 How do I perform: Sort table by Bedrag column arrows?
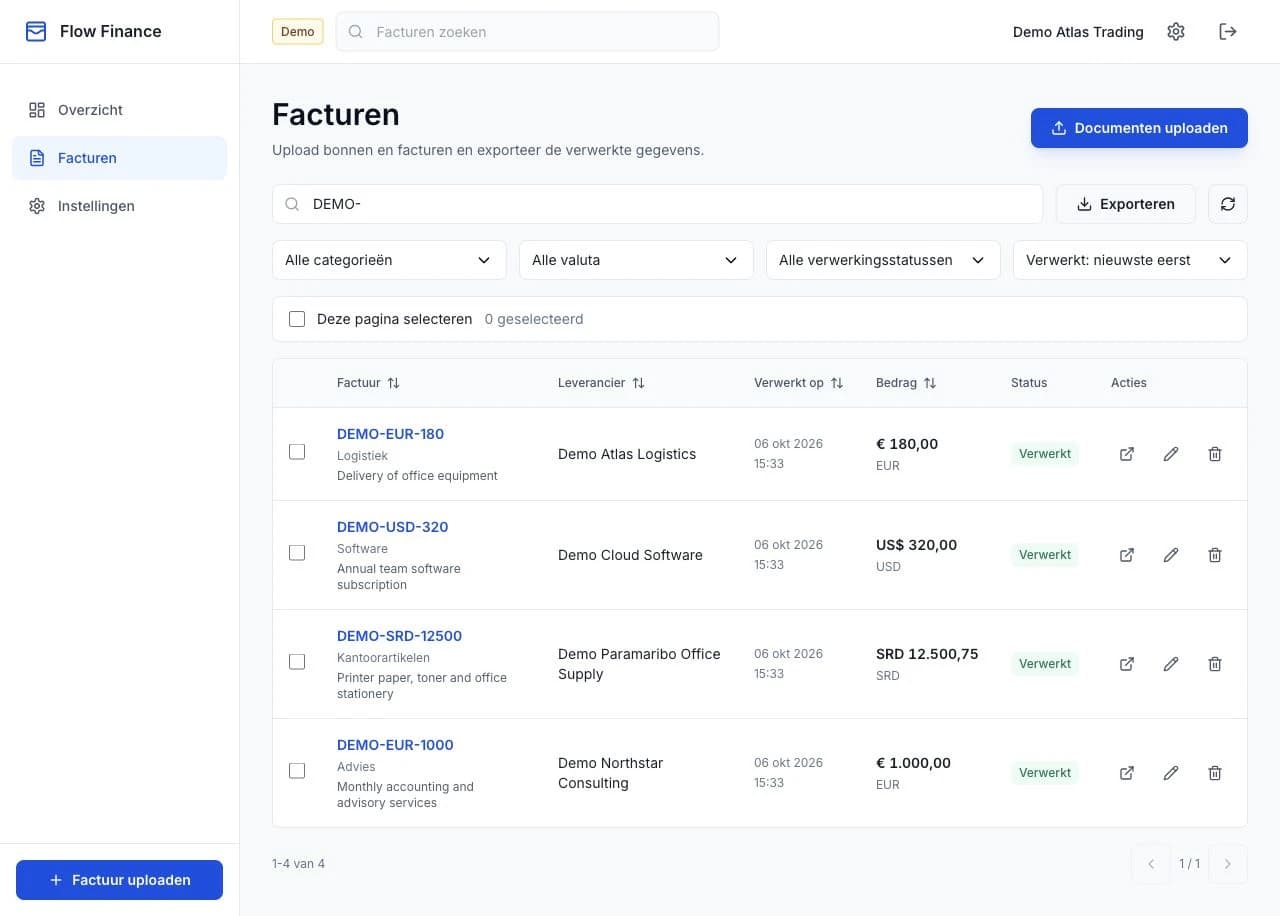coord(930,383)
